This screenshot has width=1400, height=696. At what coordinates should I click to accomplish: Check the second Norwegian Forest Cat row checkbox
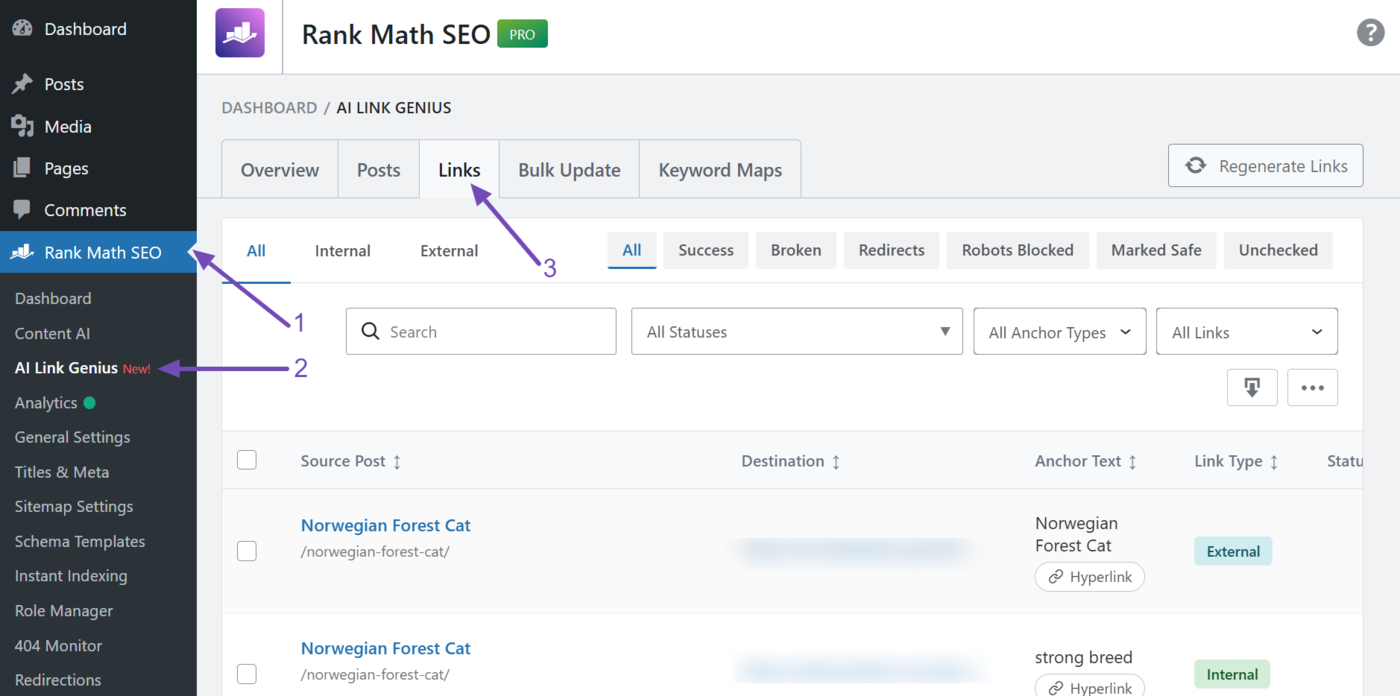247,674
